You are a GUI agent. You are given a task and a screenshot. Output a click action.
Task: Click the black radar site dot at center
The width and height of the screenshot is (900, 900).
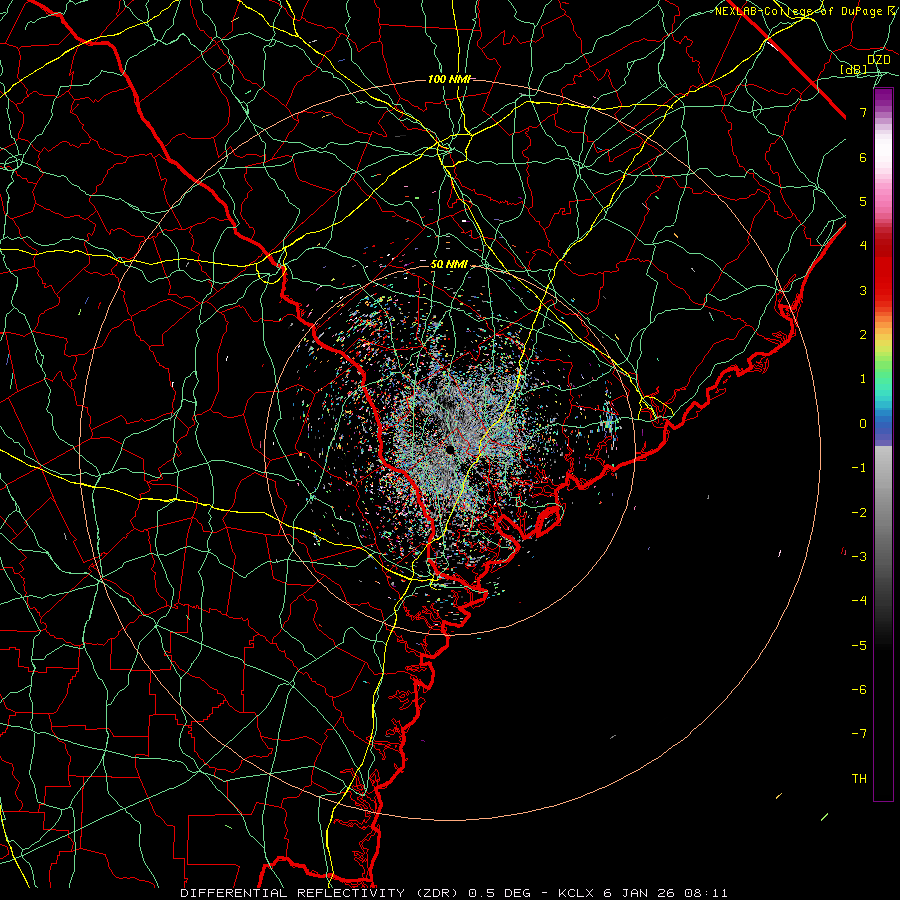pos(451,449)
